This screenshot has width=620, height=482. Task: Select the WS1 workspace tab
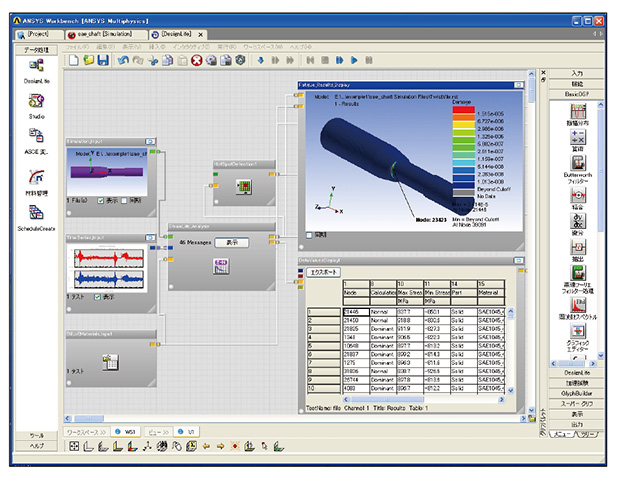tap(126, 432)
